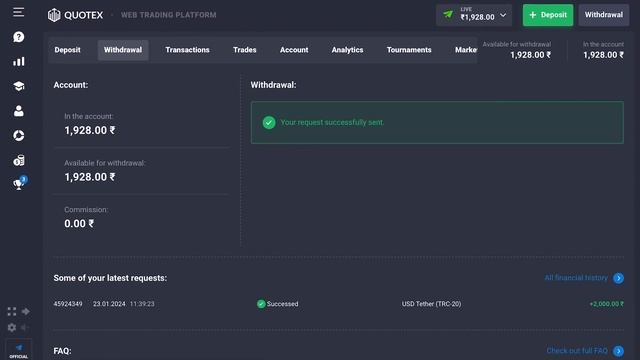
Task: Switch to the Transactions tab
Action: tap(187, 50)
